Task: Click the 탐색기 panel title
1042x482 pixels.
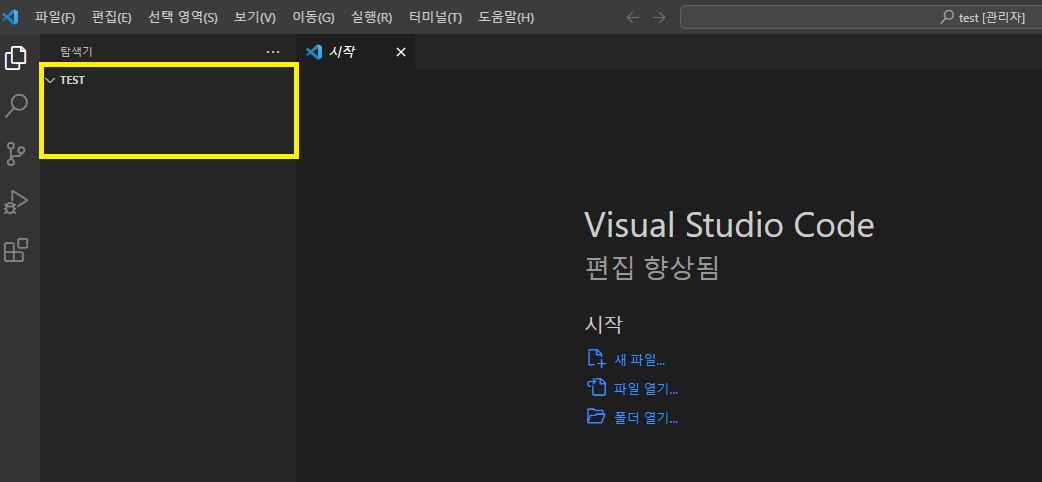Action: tap(76, 52)
